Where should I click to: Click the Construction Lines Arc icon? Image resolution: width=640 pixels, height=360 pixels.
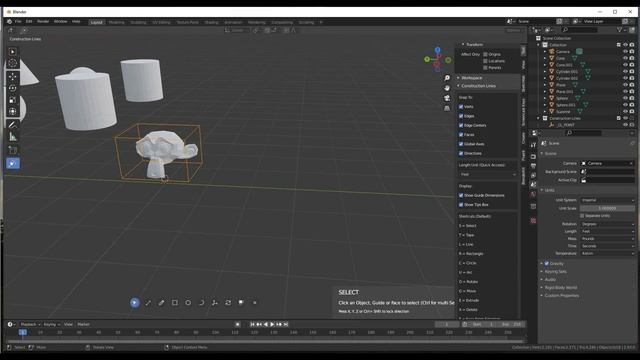point(201,303)
